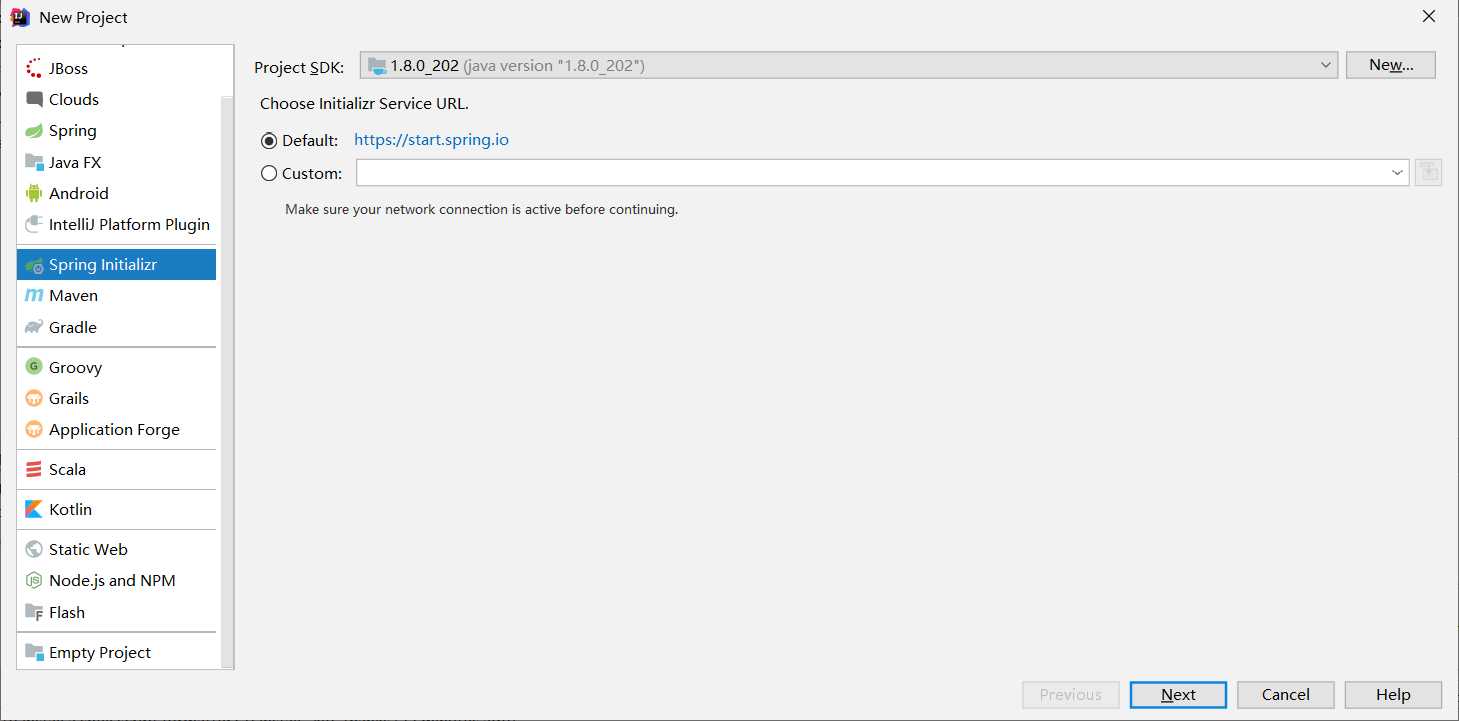Select the Default URL radio button
This screenshot has width=1459, height=721.
tap(268, 141)
